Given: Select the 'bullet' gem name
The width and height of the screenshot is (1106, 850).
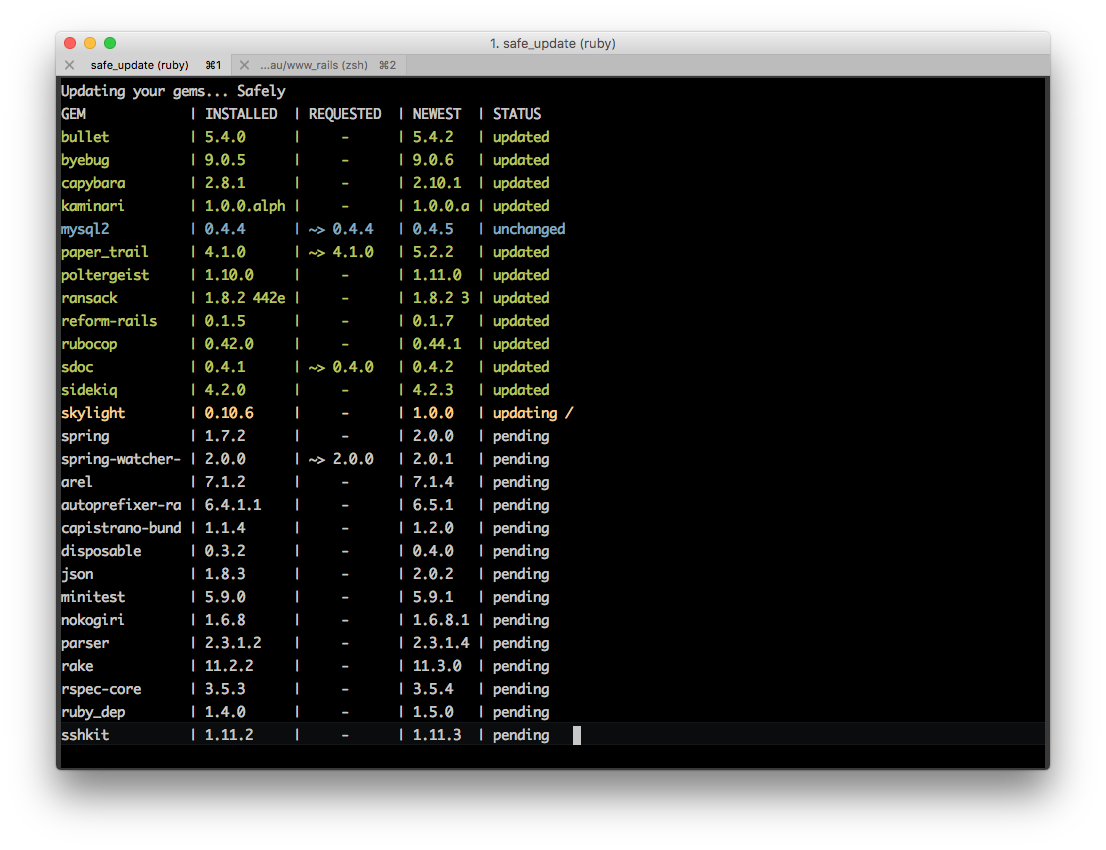Looking at the screenshot, I should pyautogui.click(x=85, y=137).
